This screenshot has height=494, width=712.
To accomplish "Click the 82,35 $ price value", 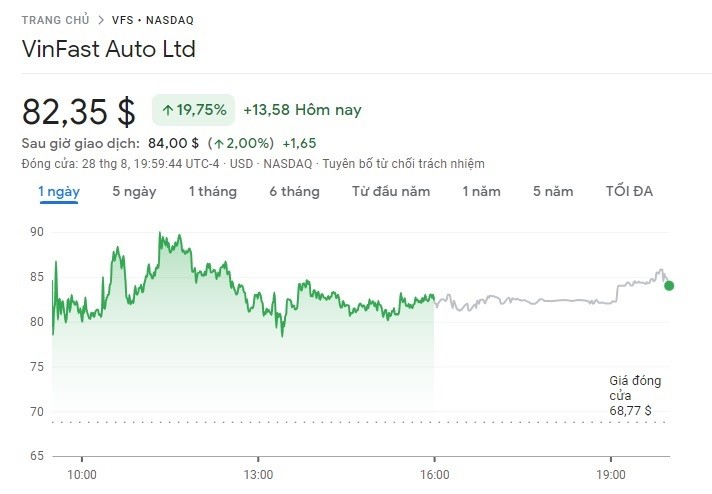I will coord(78,110).
